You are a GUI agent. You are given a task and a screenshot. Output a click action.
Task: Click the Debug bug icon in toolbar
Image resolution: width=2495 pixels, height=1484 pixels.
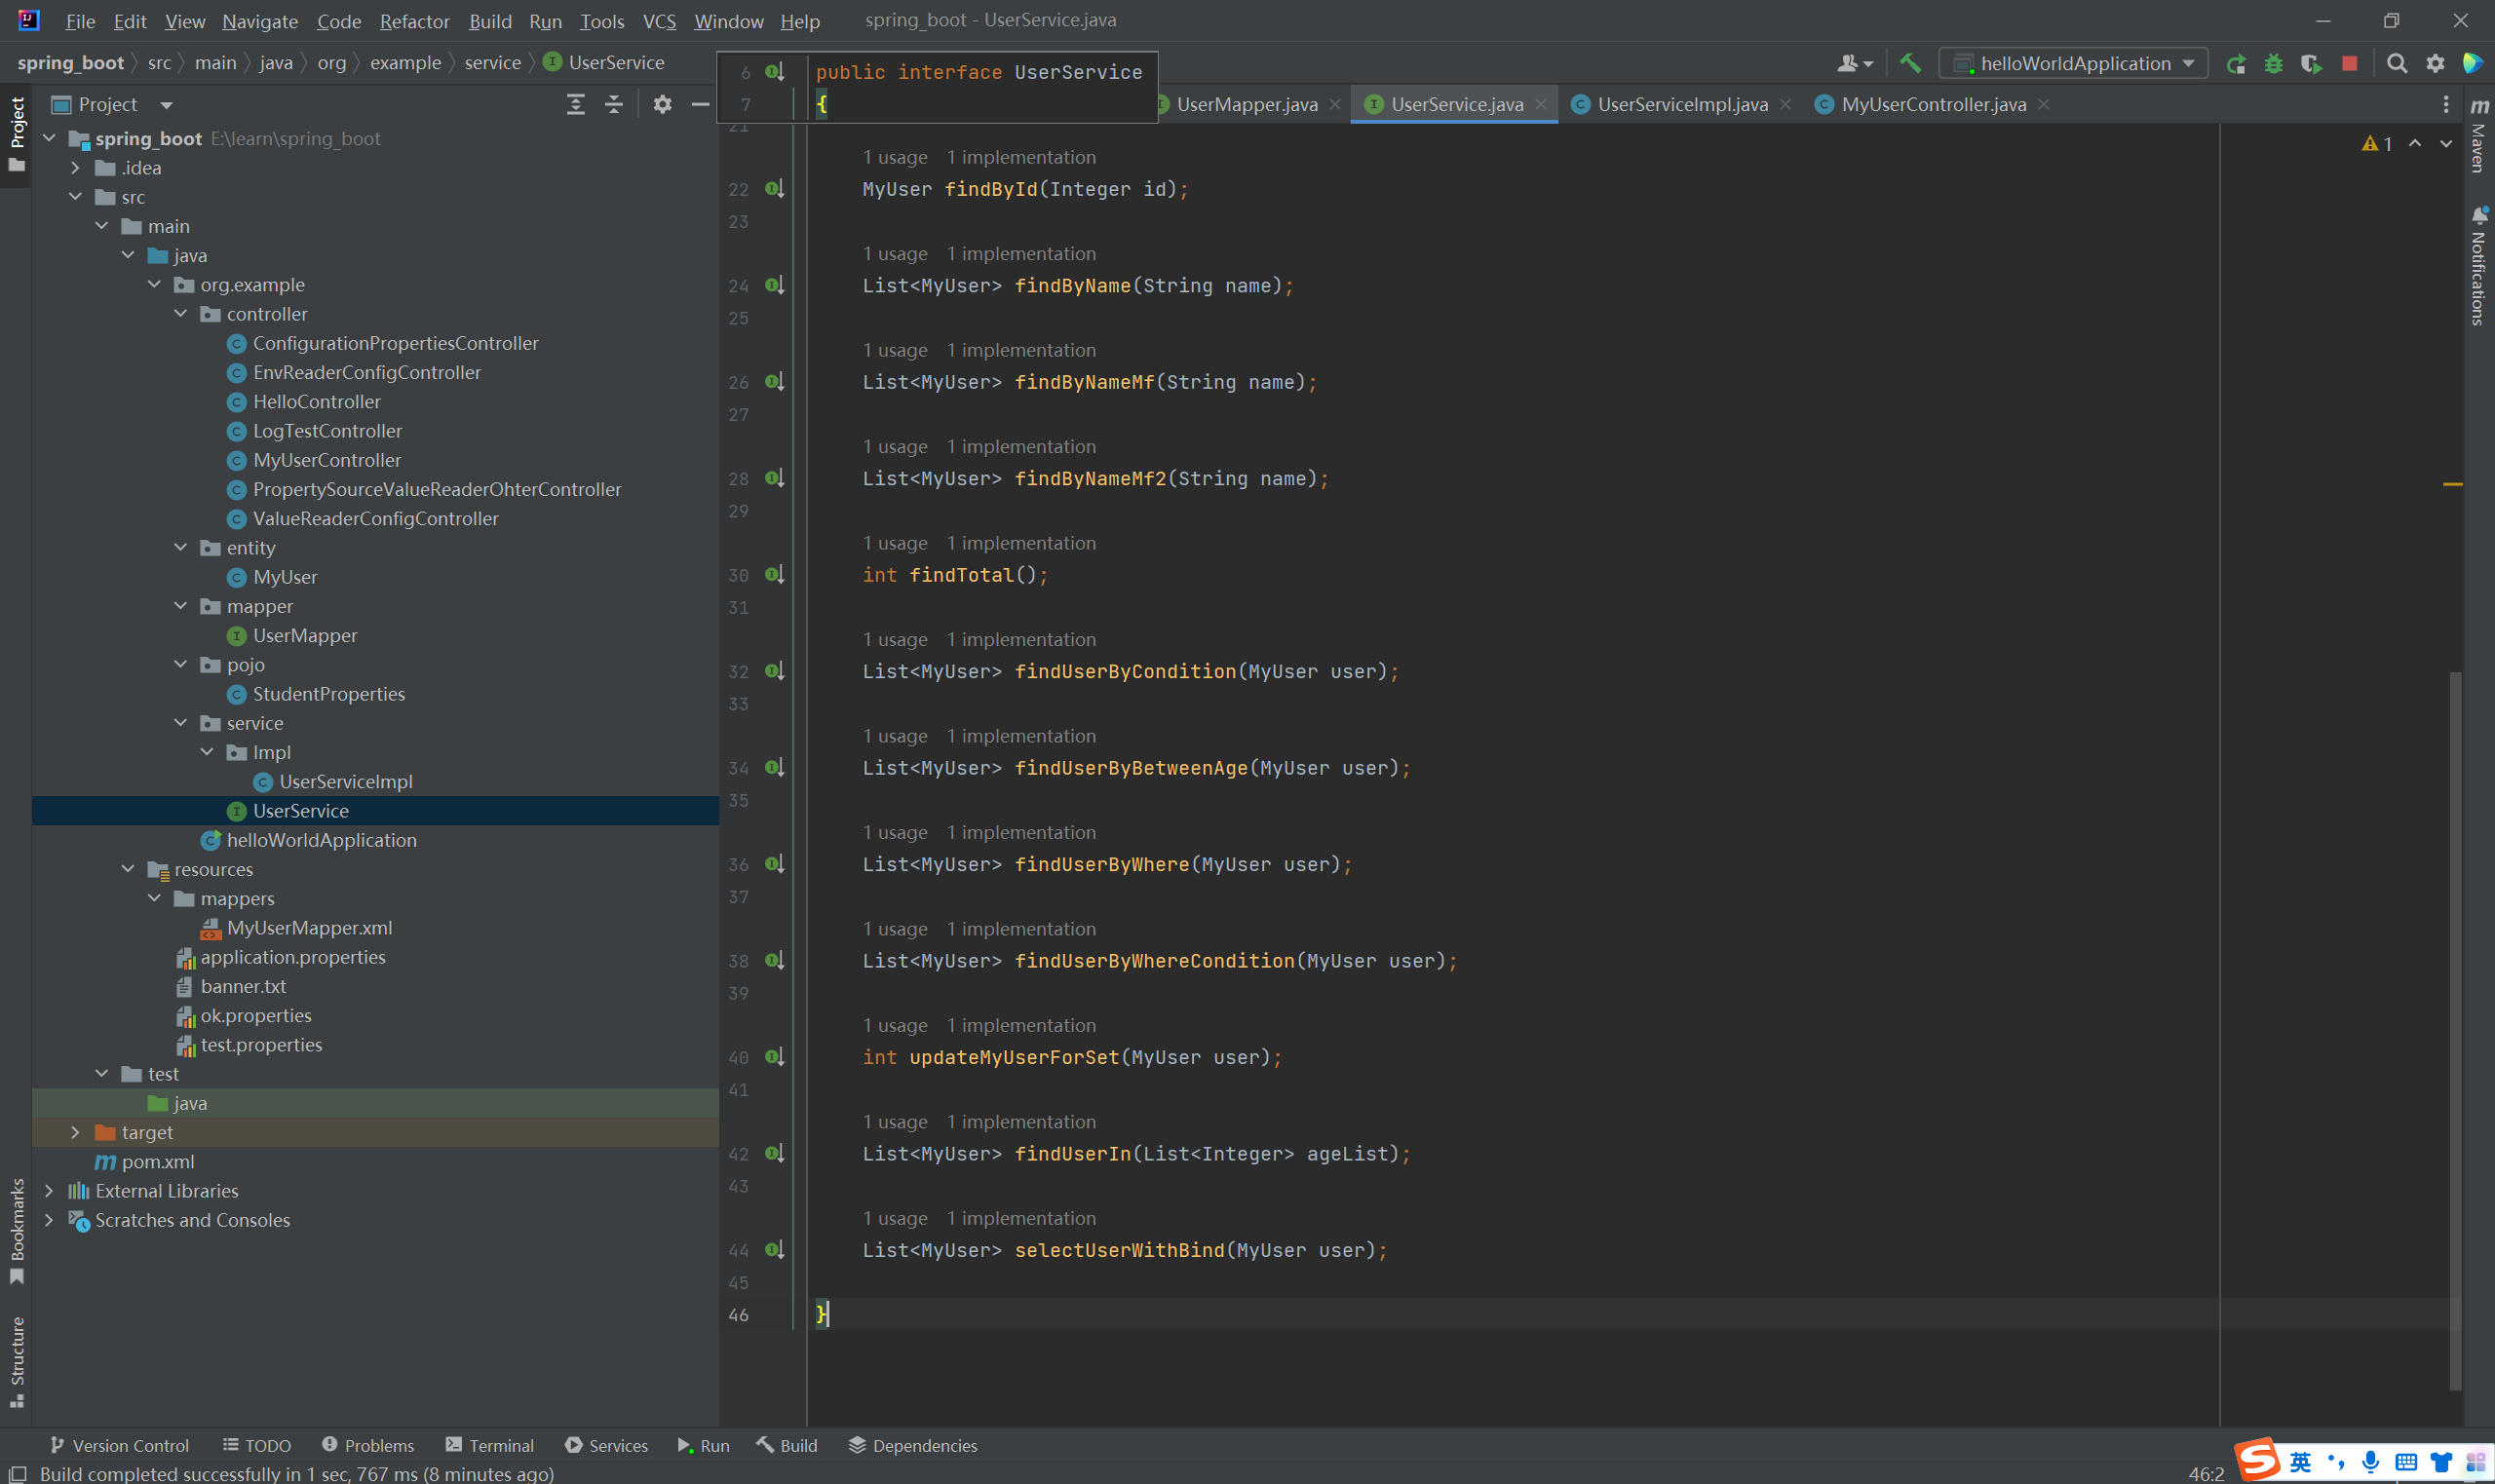click(x=2273, y=63)
